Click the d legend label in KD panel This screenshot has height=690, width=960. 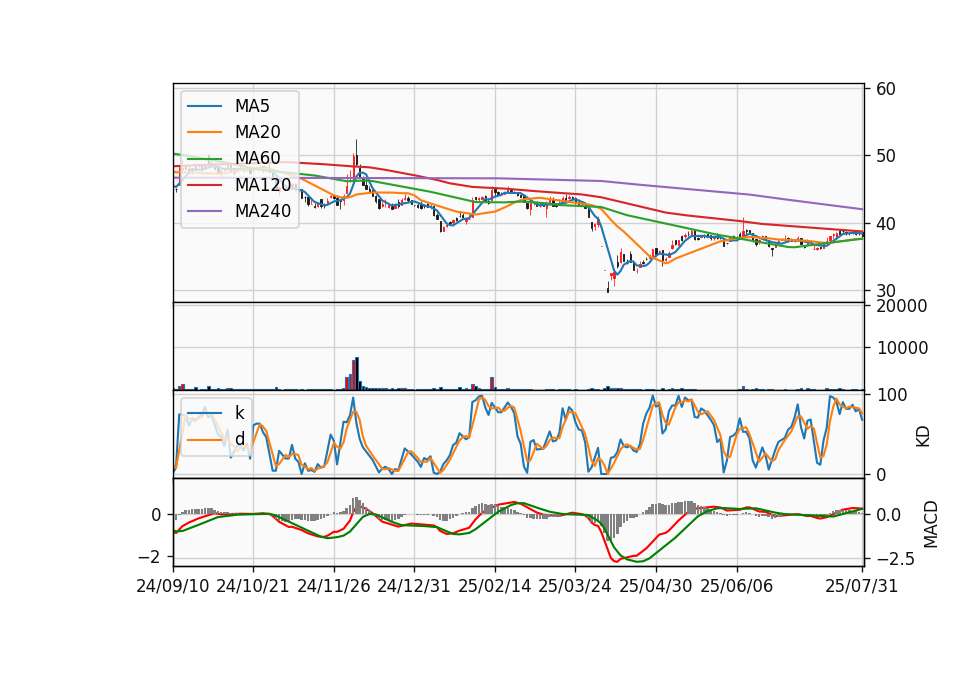click(x=239, y=439)
